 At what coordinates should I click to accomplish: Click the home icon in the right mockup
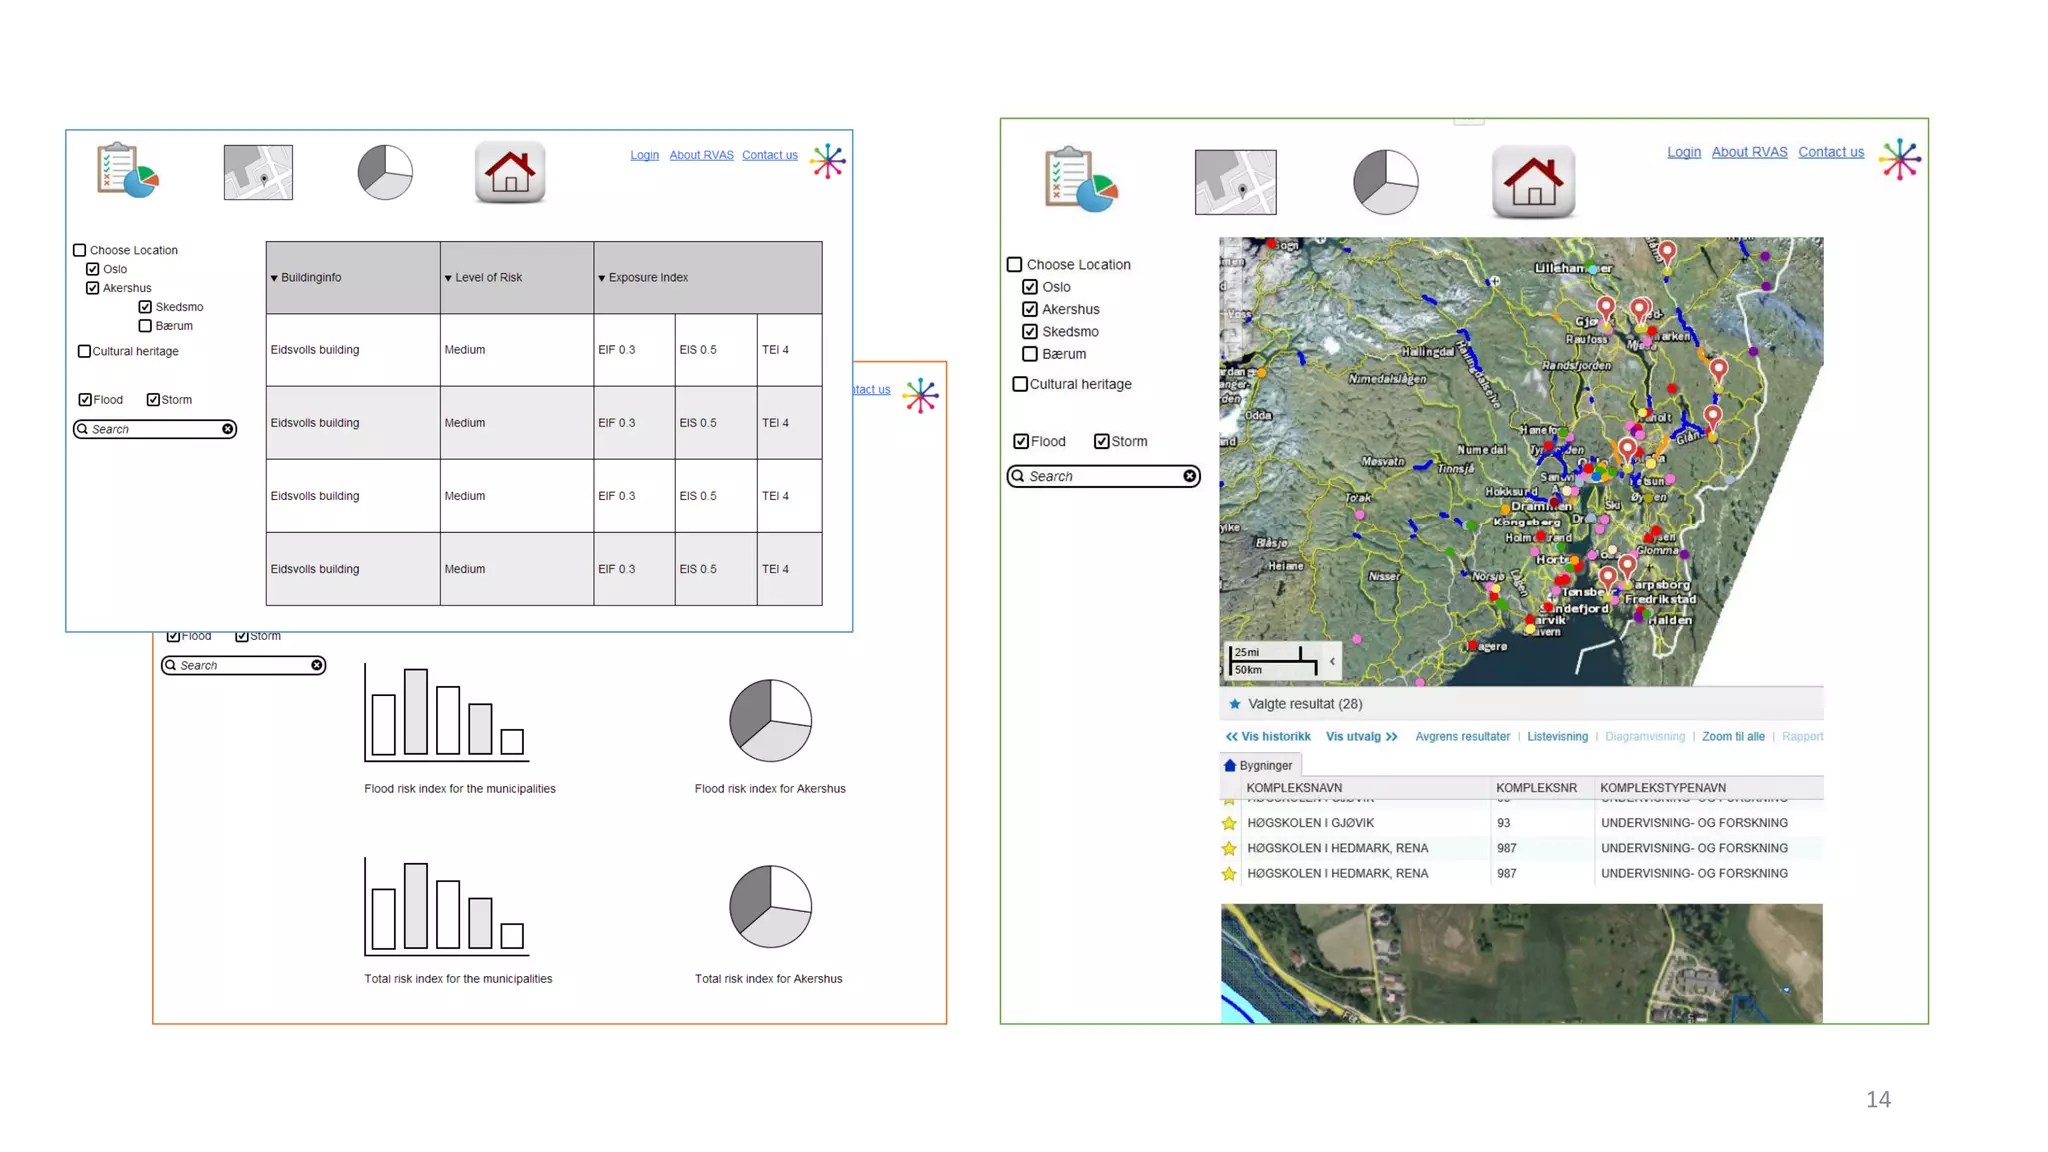pos(1533,182)
